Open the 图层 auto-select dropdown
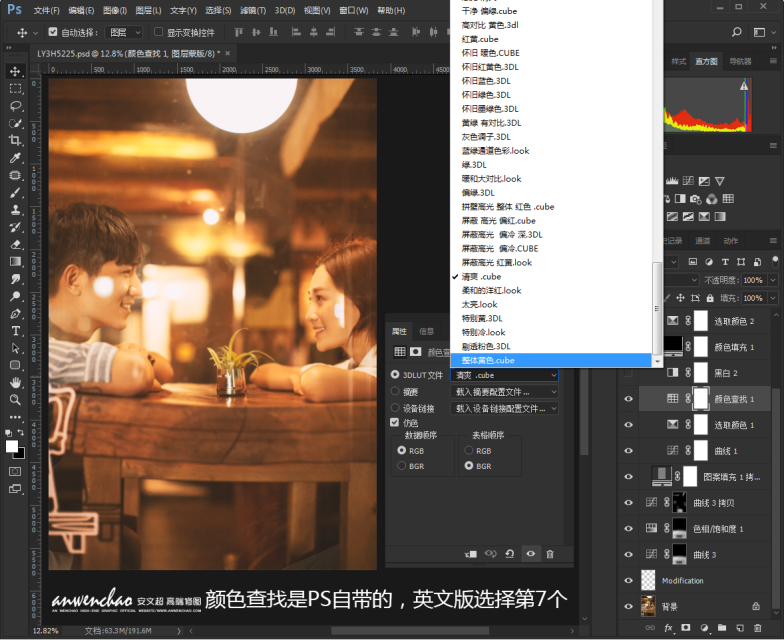Viewport: 784px width, 640px height. coord(124,32)
